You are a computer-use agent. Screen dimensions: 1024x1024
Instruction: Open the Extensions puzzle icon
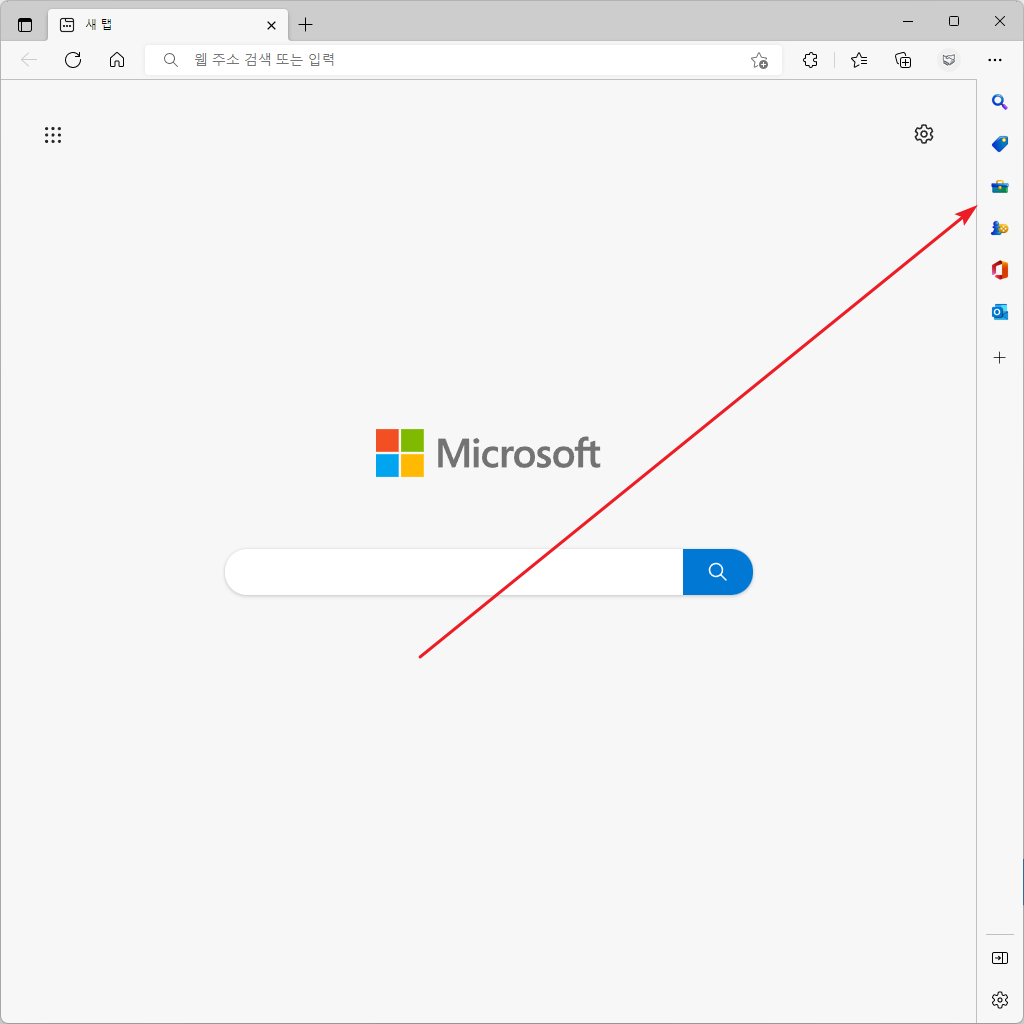(810, 60)
